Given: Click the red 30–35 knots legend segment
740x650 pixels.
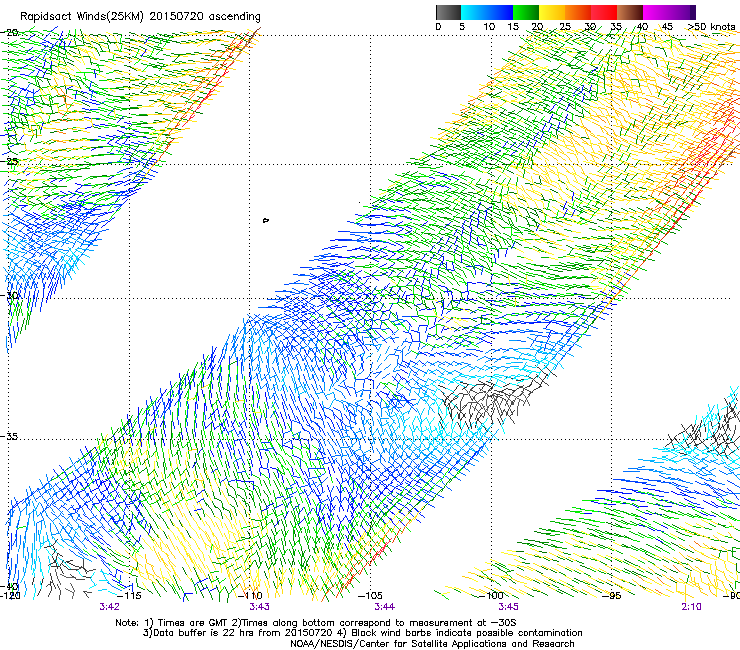Looking at the screenshot, I should (x=604, y=12).
